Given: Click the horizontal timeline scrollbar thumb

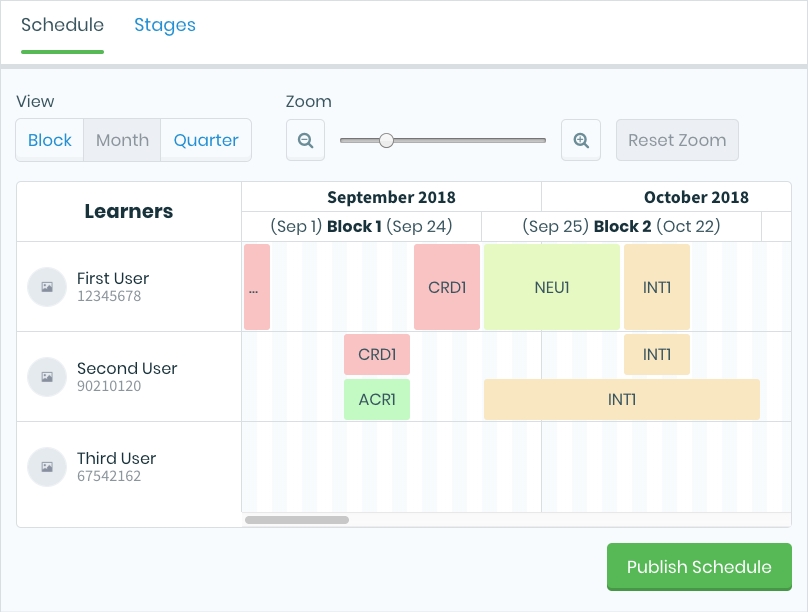Looking at the screenshot, I should [x=297, y=520].
